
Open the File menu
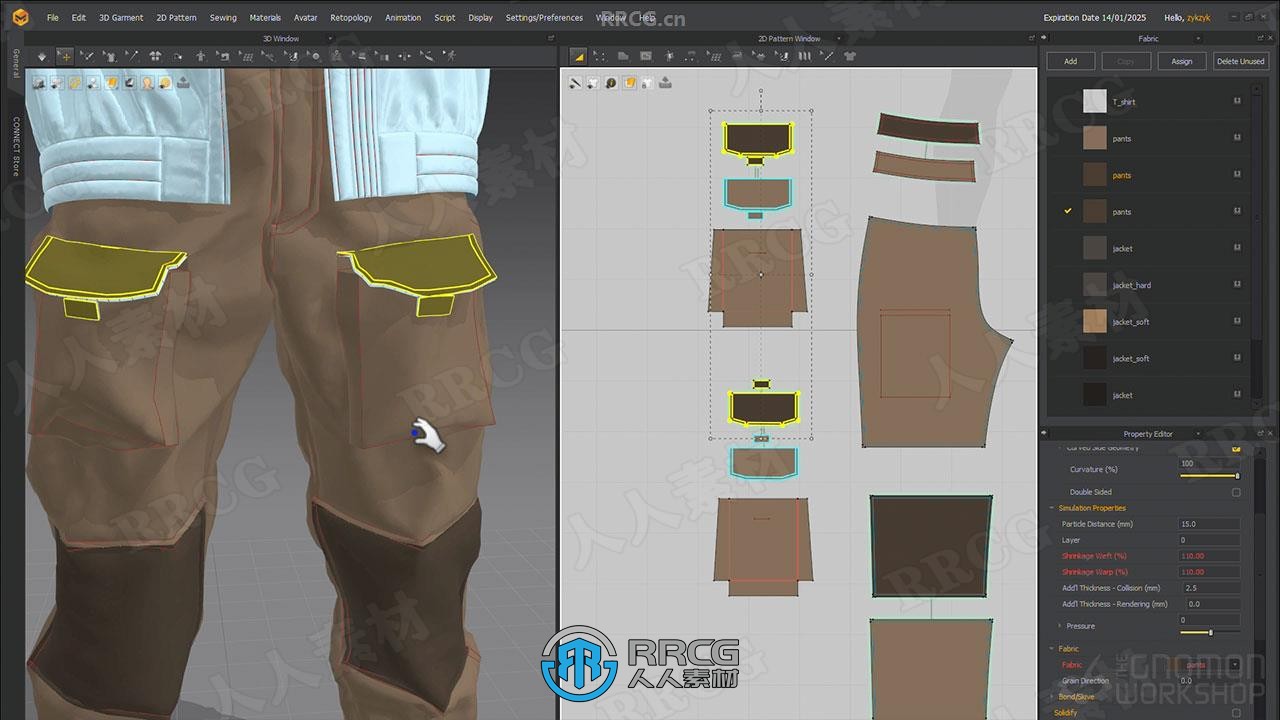52,17
